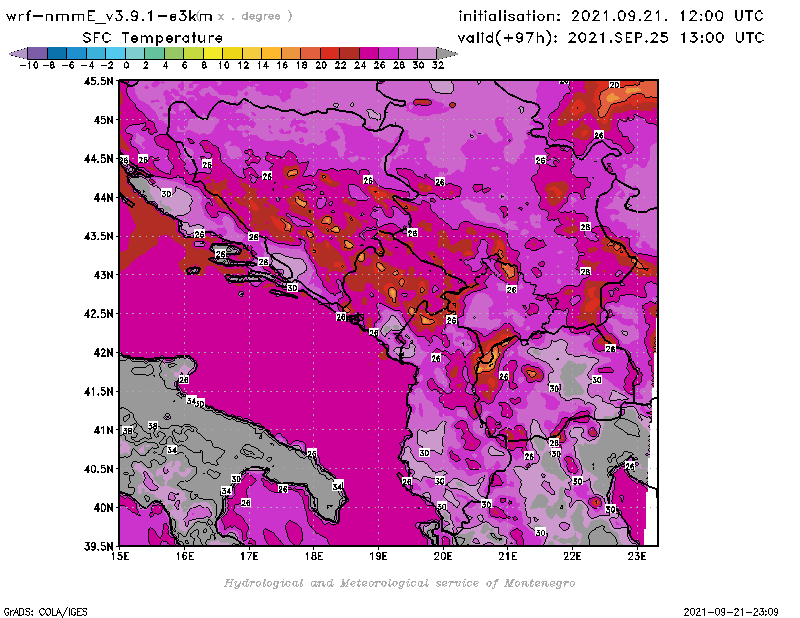The image size is (800, 618).
Task: Click the 32 label on the color scale
Action: pyautogui.click(x=438, y=65)
